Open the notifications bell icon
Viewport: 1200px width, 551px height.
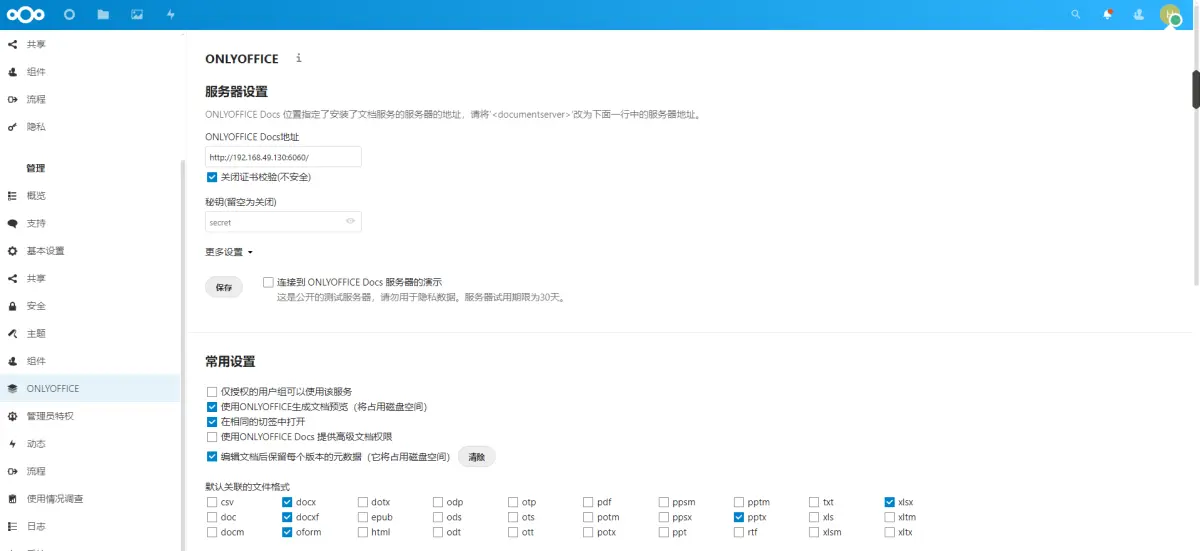point(1107,15)
